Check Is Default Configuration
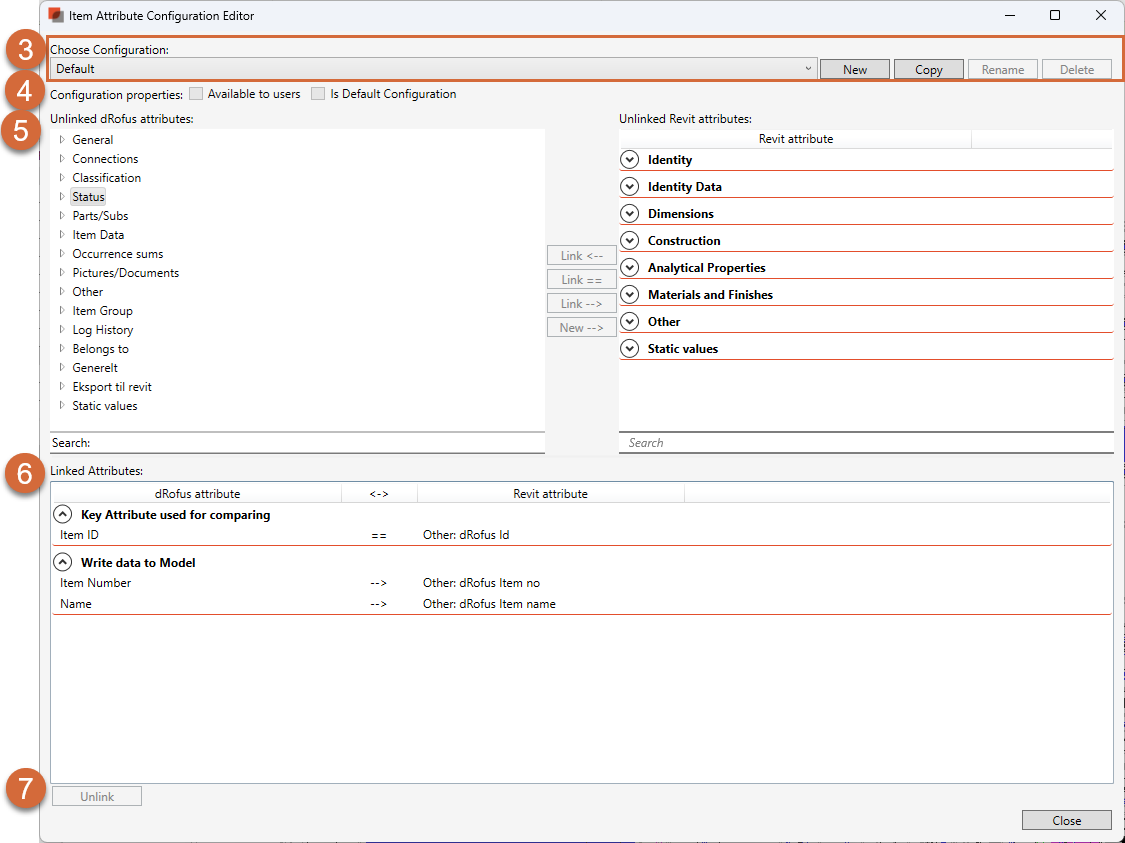This screenshot has height=843, width=1125. click(x=318, y=93)
